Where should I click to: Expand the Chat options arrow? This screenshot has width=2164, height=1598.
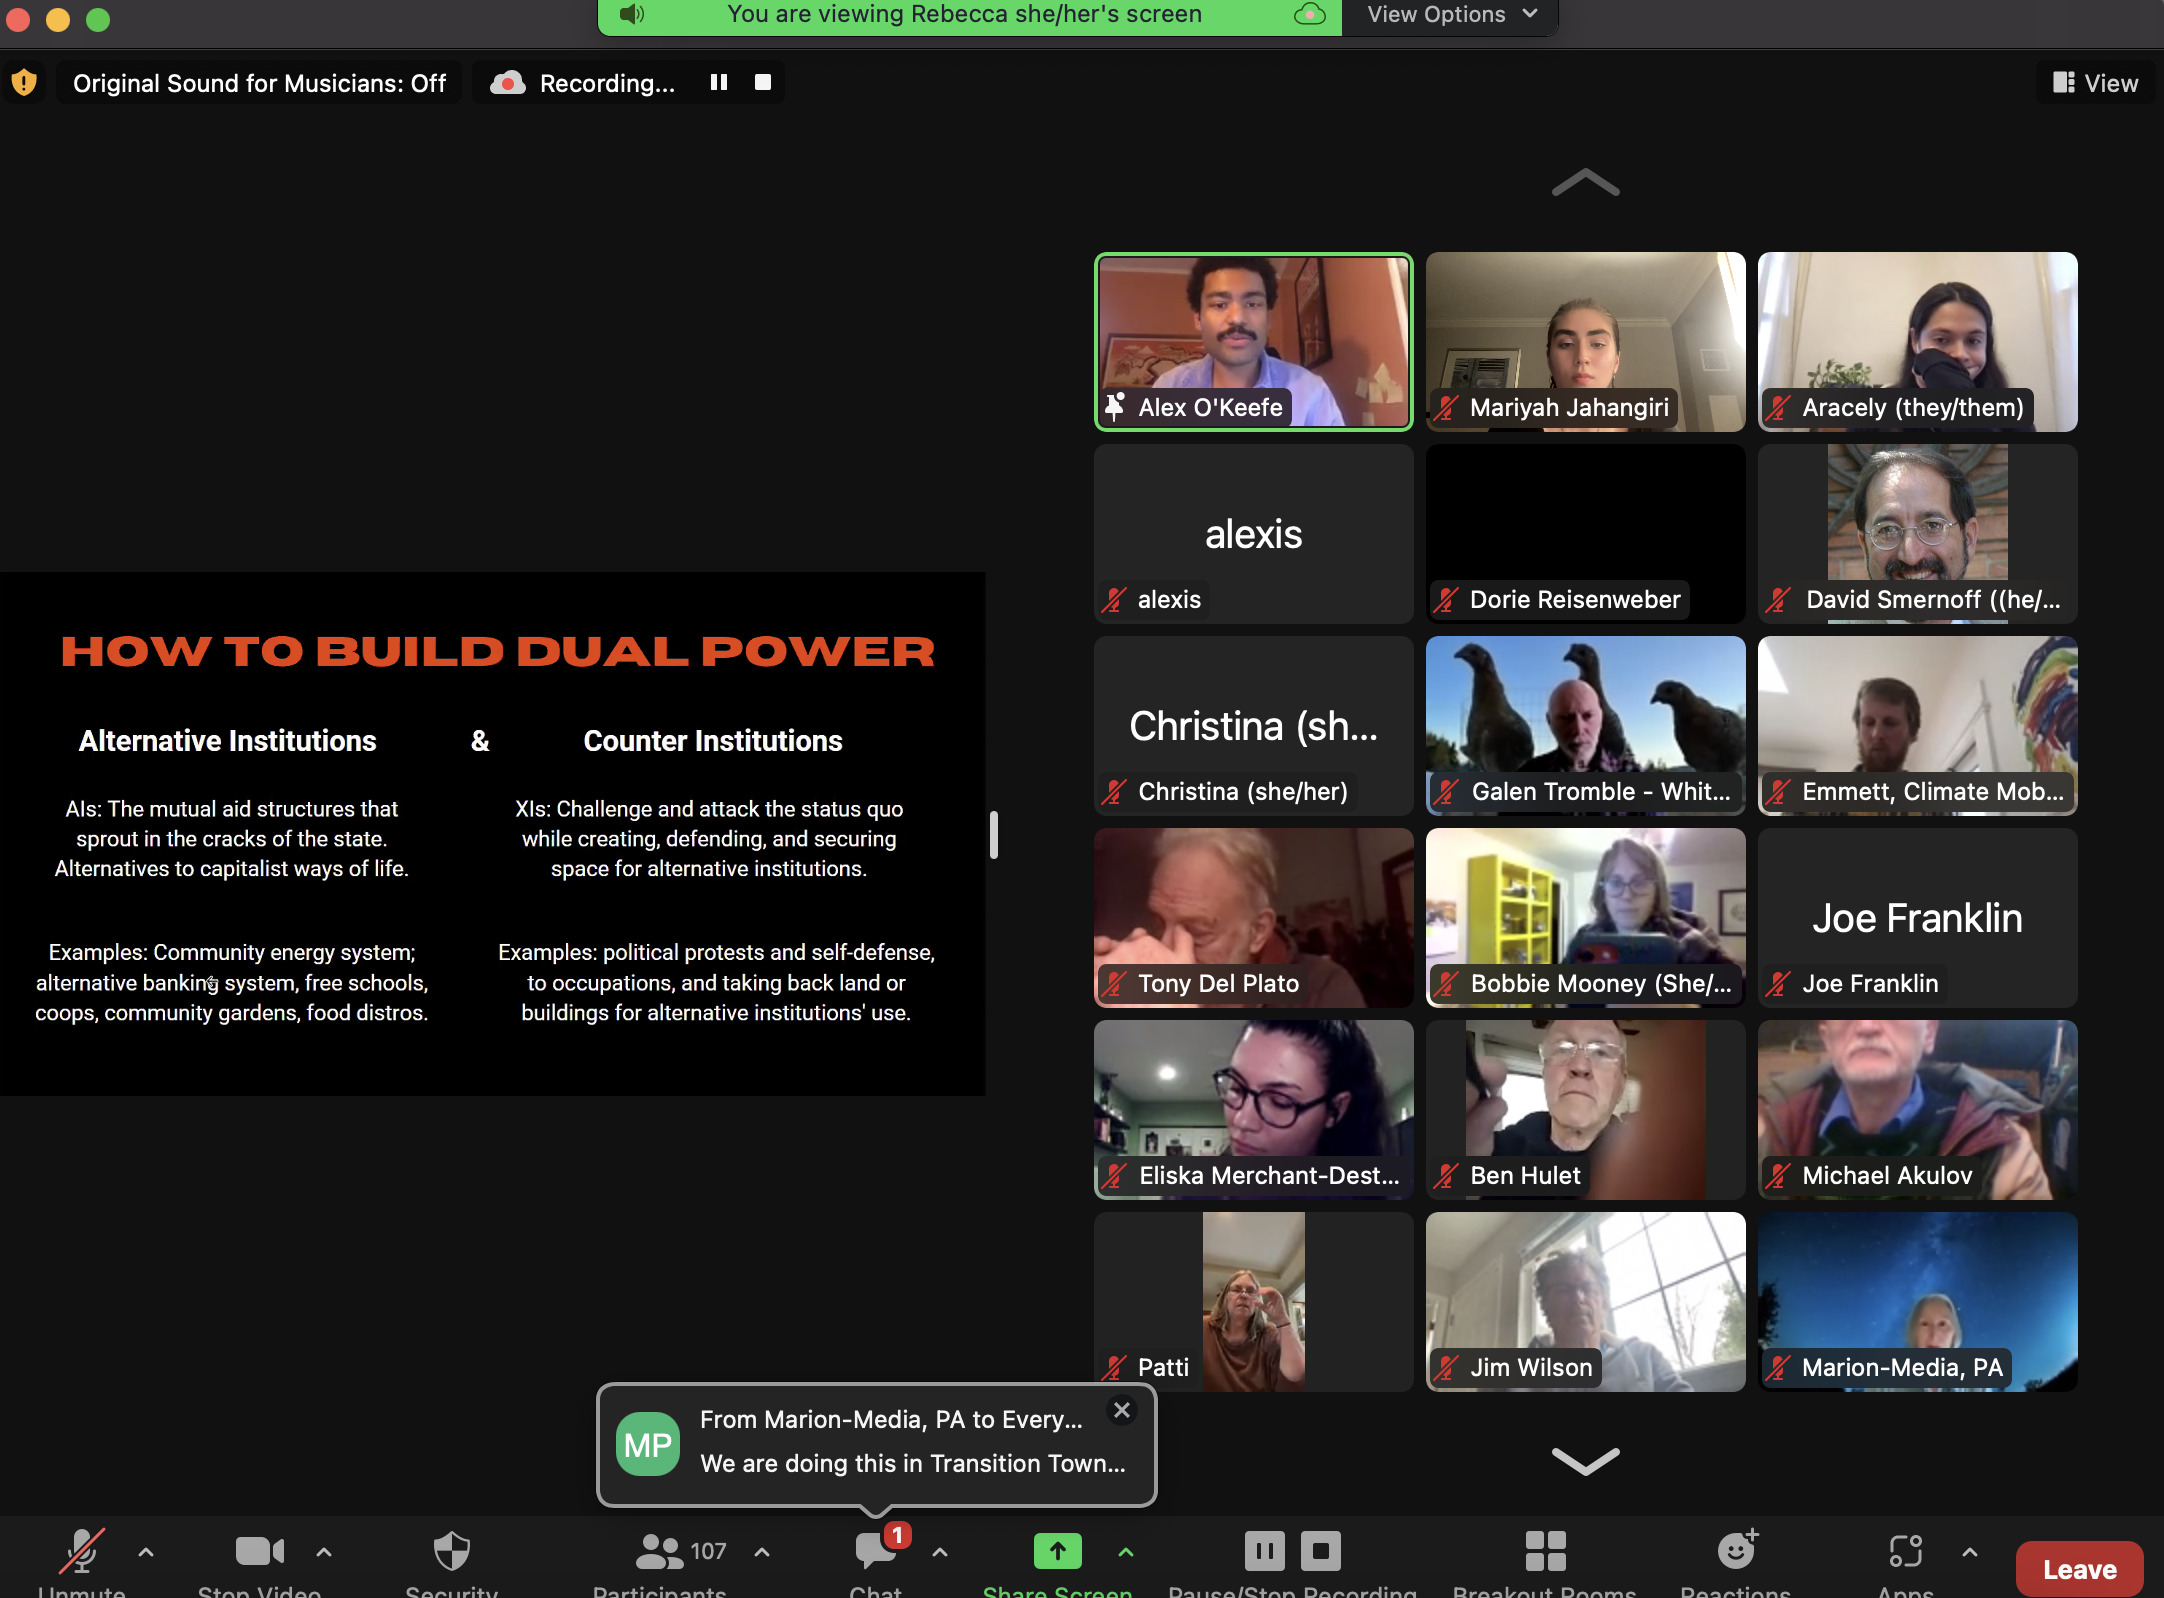click(940, 1552)
